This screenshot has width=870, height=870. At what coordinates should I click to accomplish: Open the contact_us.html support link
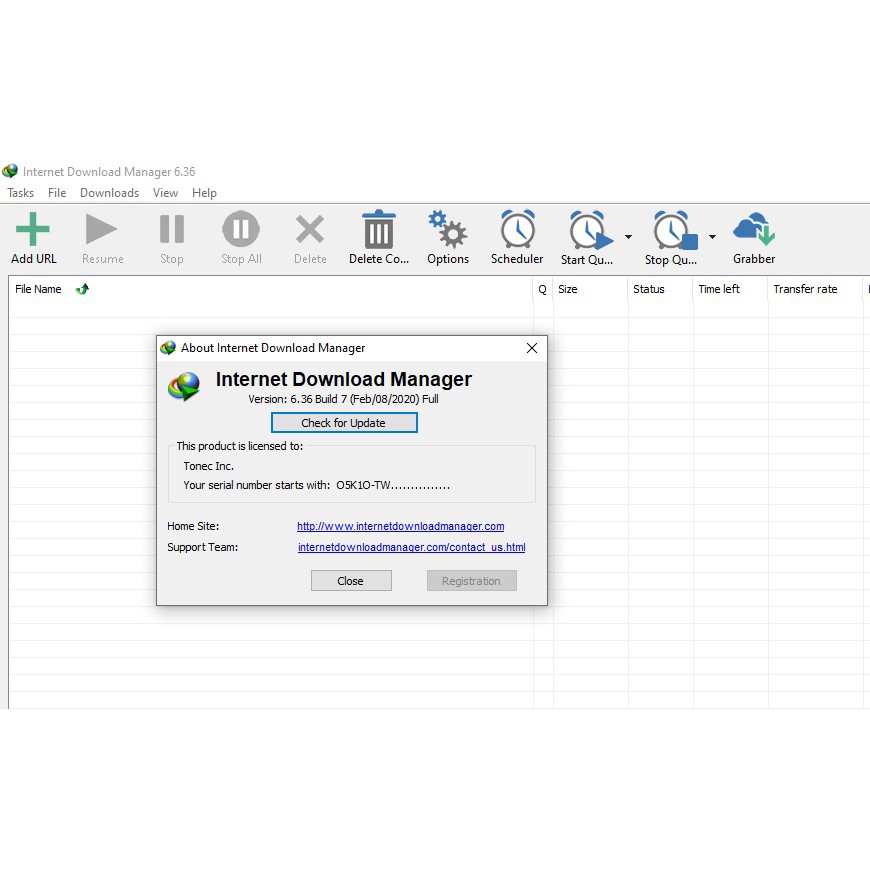tap(411, 547)
